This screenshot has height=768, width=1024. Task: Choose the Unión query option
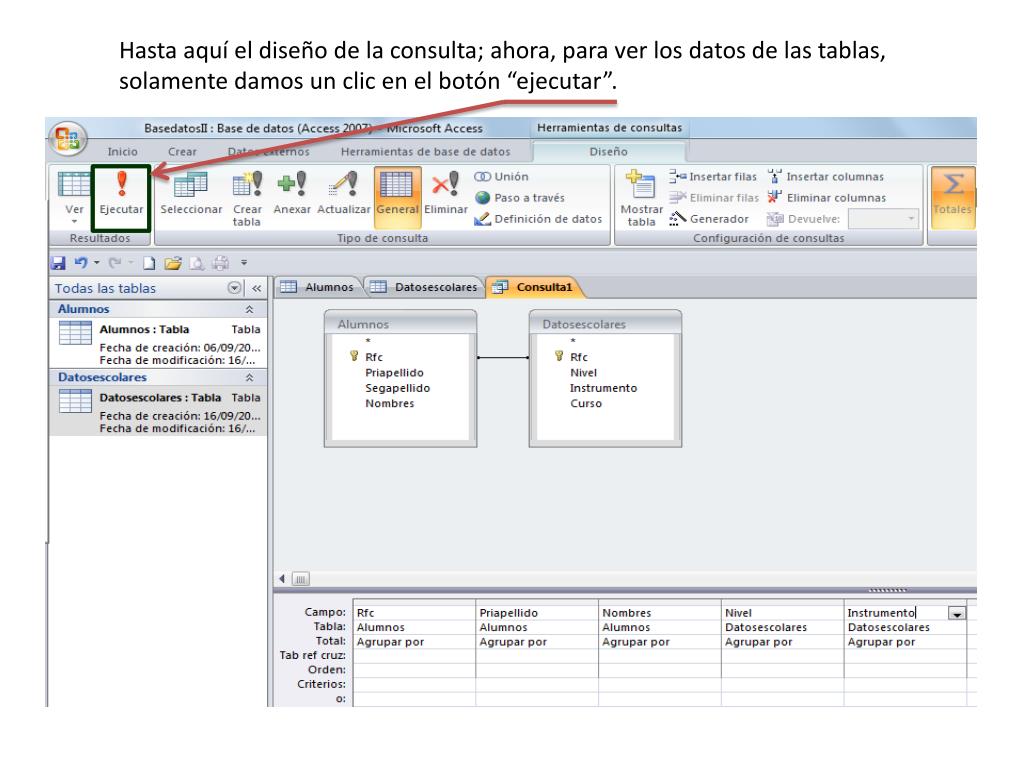click(x=502, y=177)
